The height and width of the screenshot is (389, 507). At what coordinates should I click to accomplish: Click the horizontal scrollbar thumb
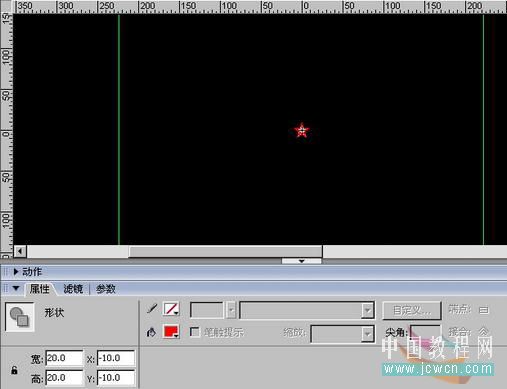point(225,251)
